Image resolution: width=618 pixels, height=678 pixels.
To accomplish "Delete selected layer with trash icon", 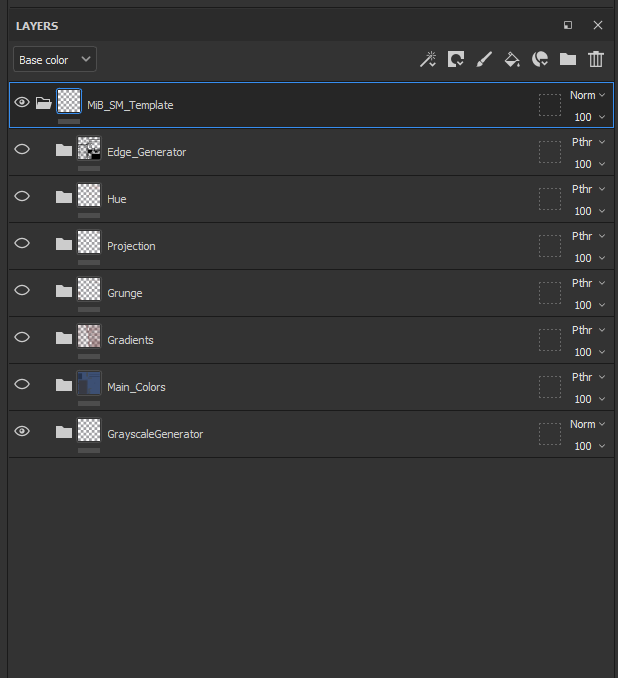I will click(x=596, y=60).
